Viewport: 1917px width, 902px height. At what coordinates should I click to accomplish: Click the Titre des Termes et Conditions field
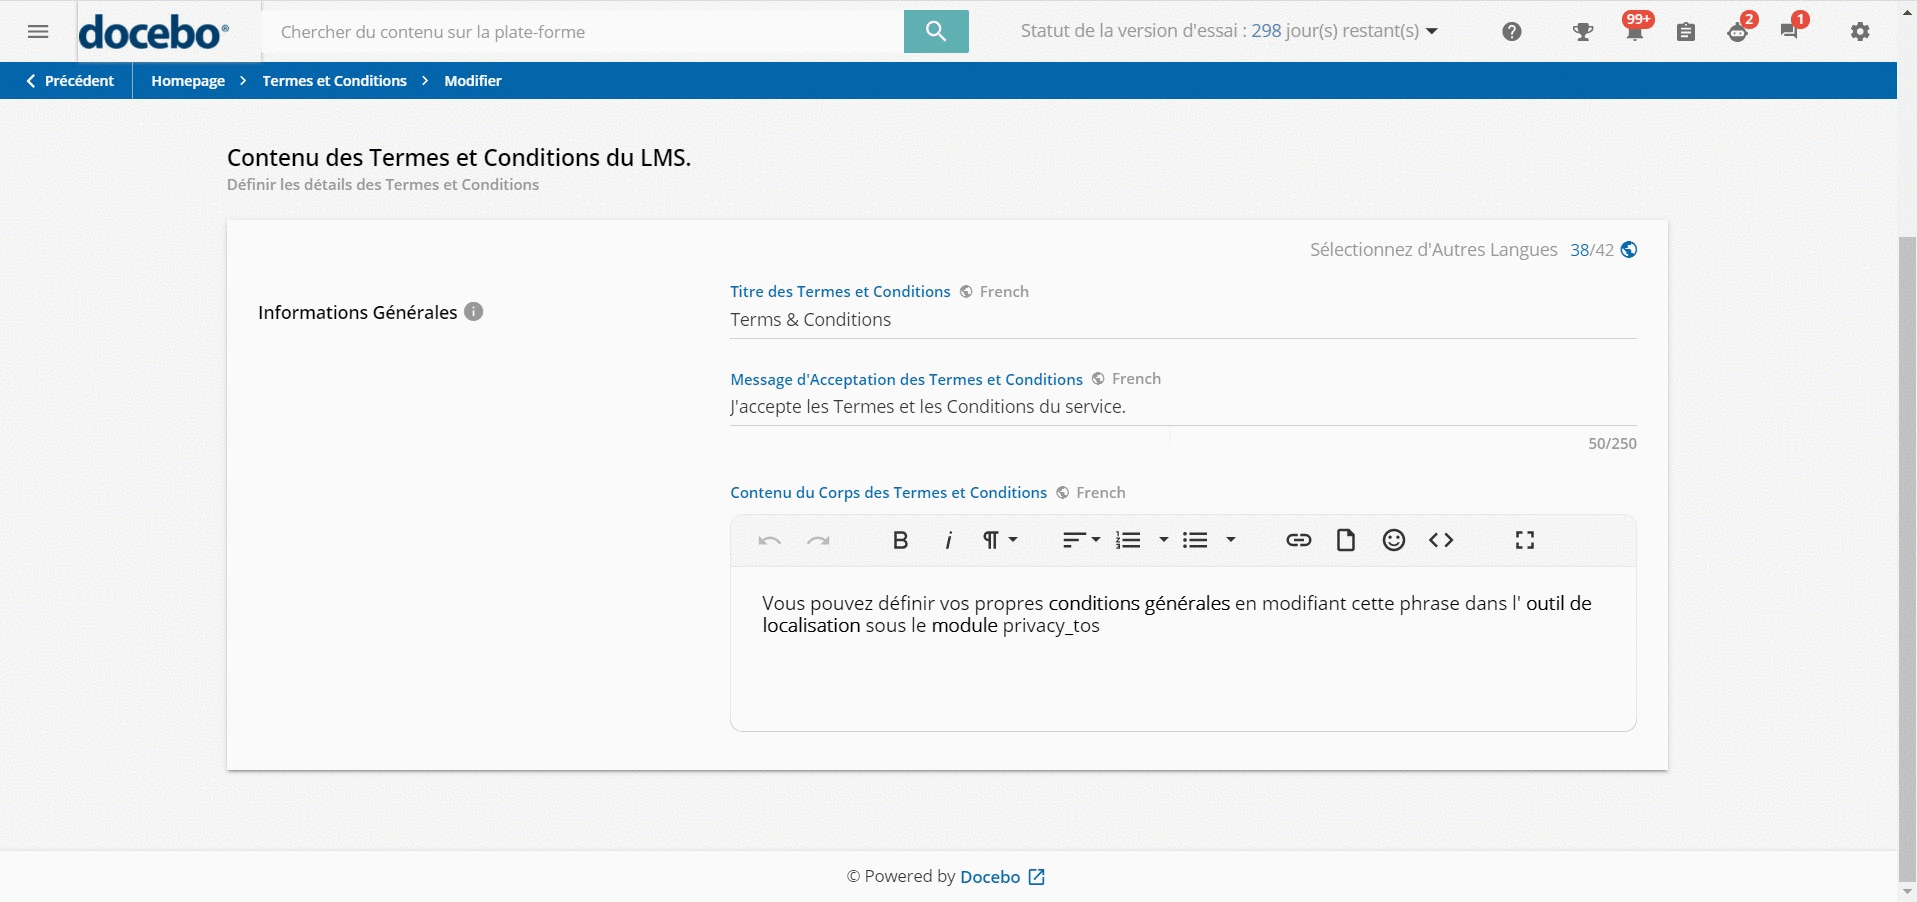1182,320
